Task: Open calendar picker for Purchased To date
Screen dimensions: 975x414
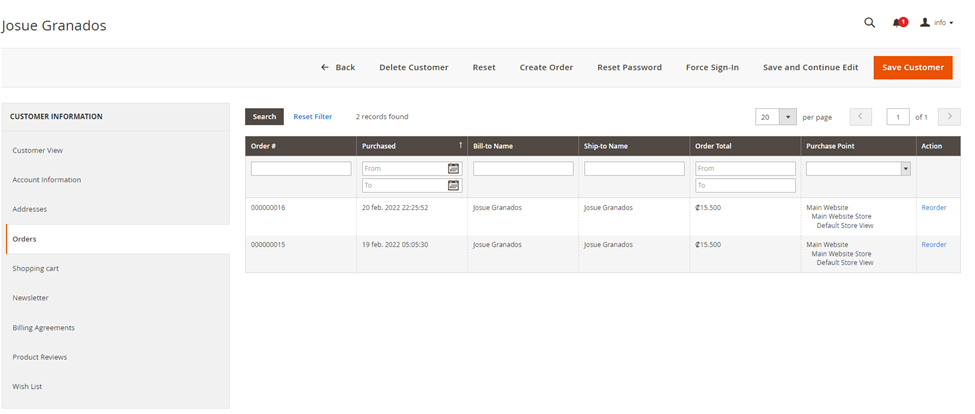Action: click(x=454, y=185)
